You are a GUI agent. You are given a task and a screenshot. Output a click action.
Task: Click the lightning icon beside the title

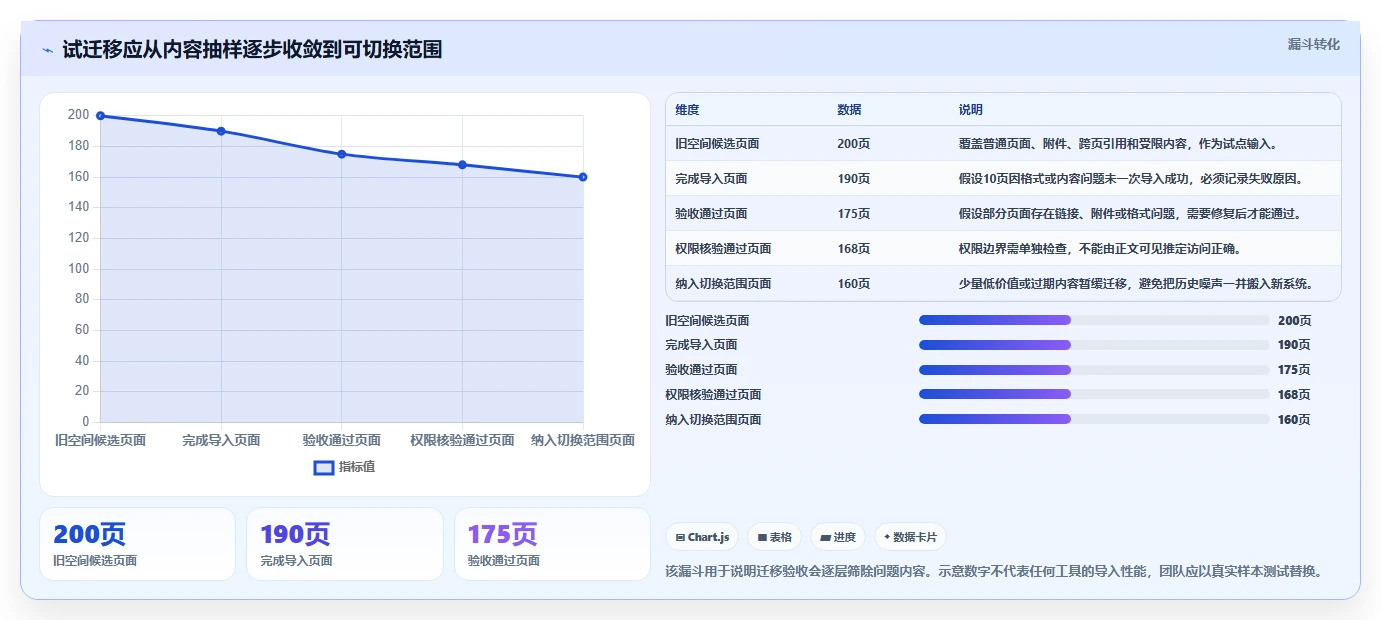47,50
